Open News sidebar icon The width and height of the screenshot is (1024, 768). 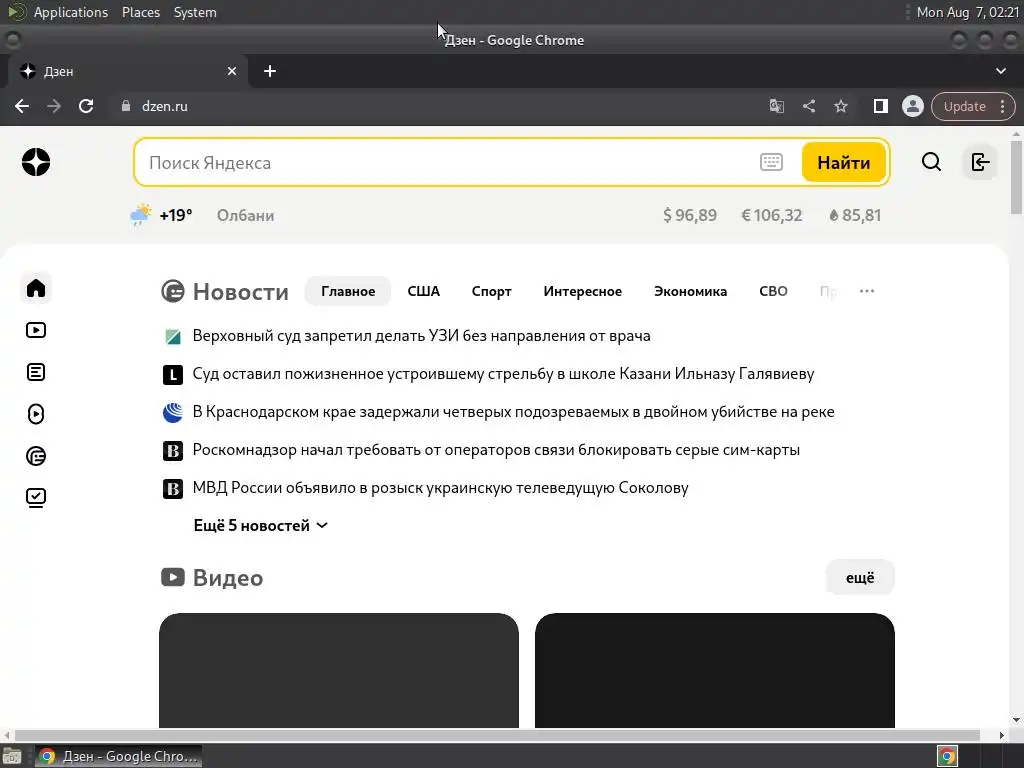click(36, 456)
